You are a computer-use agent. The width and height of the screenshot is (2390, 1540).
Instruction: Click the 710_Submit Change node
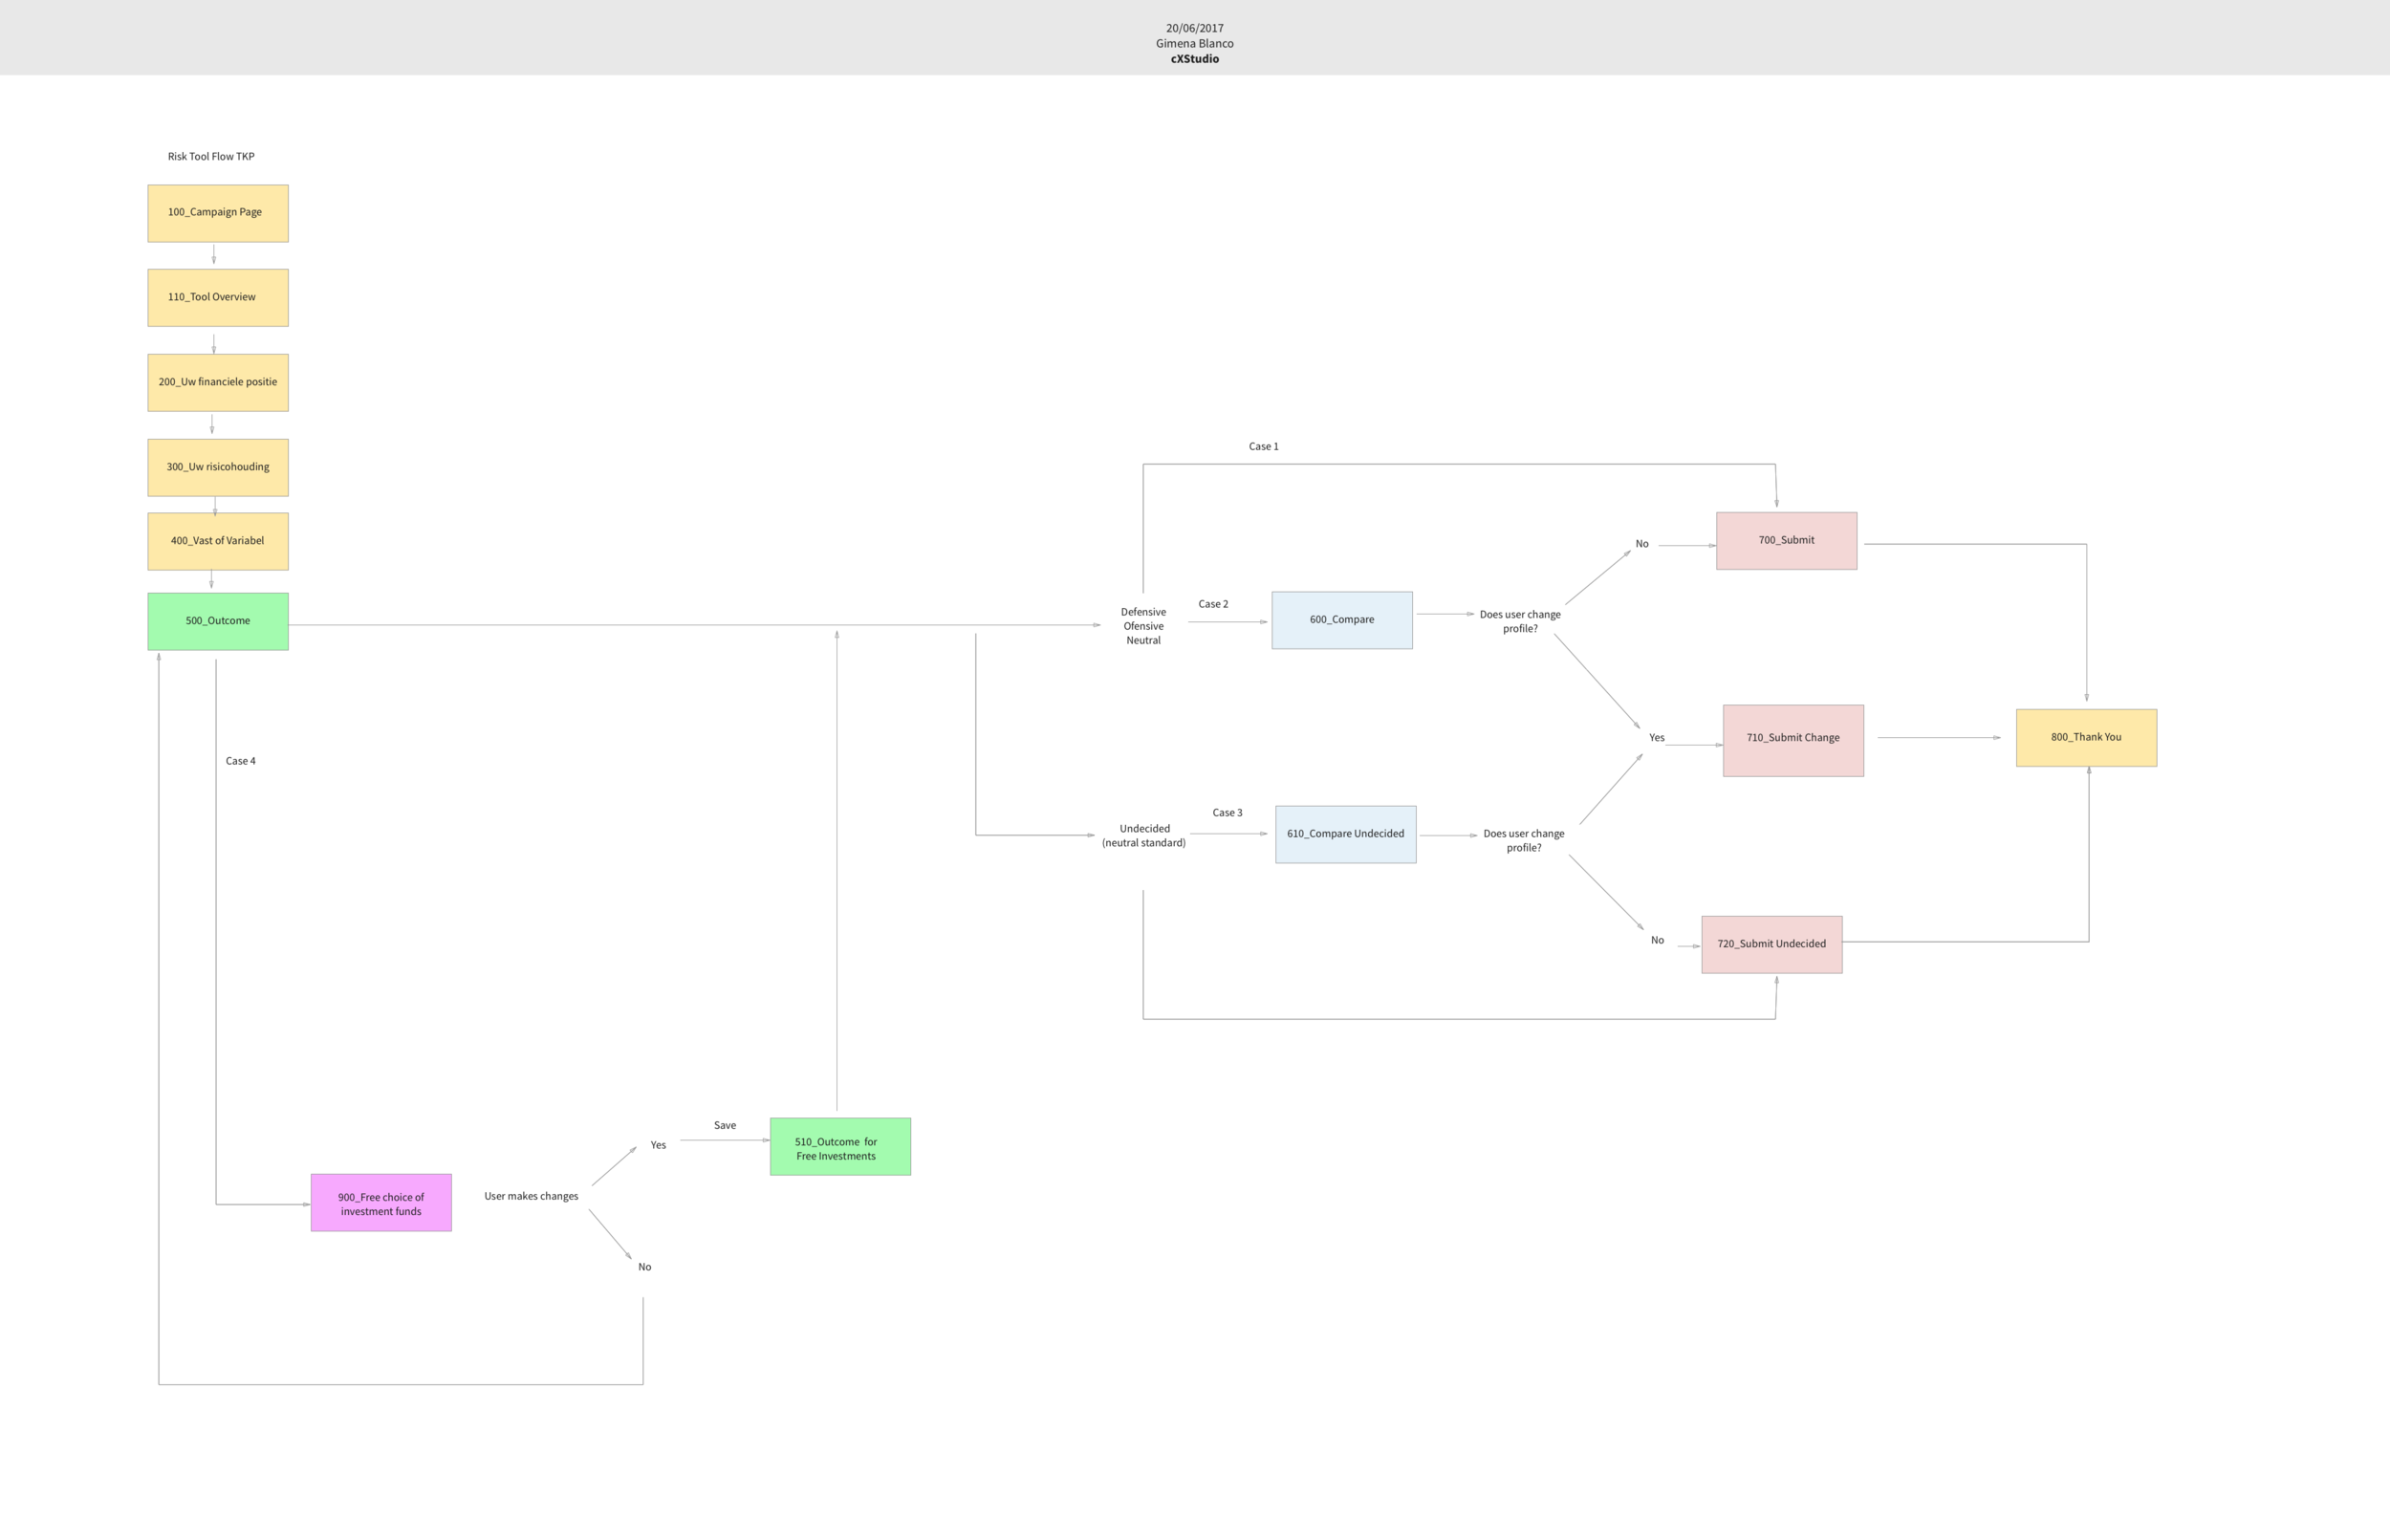click(1793, 740)
